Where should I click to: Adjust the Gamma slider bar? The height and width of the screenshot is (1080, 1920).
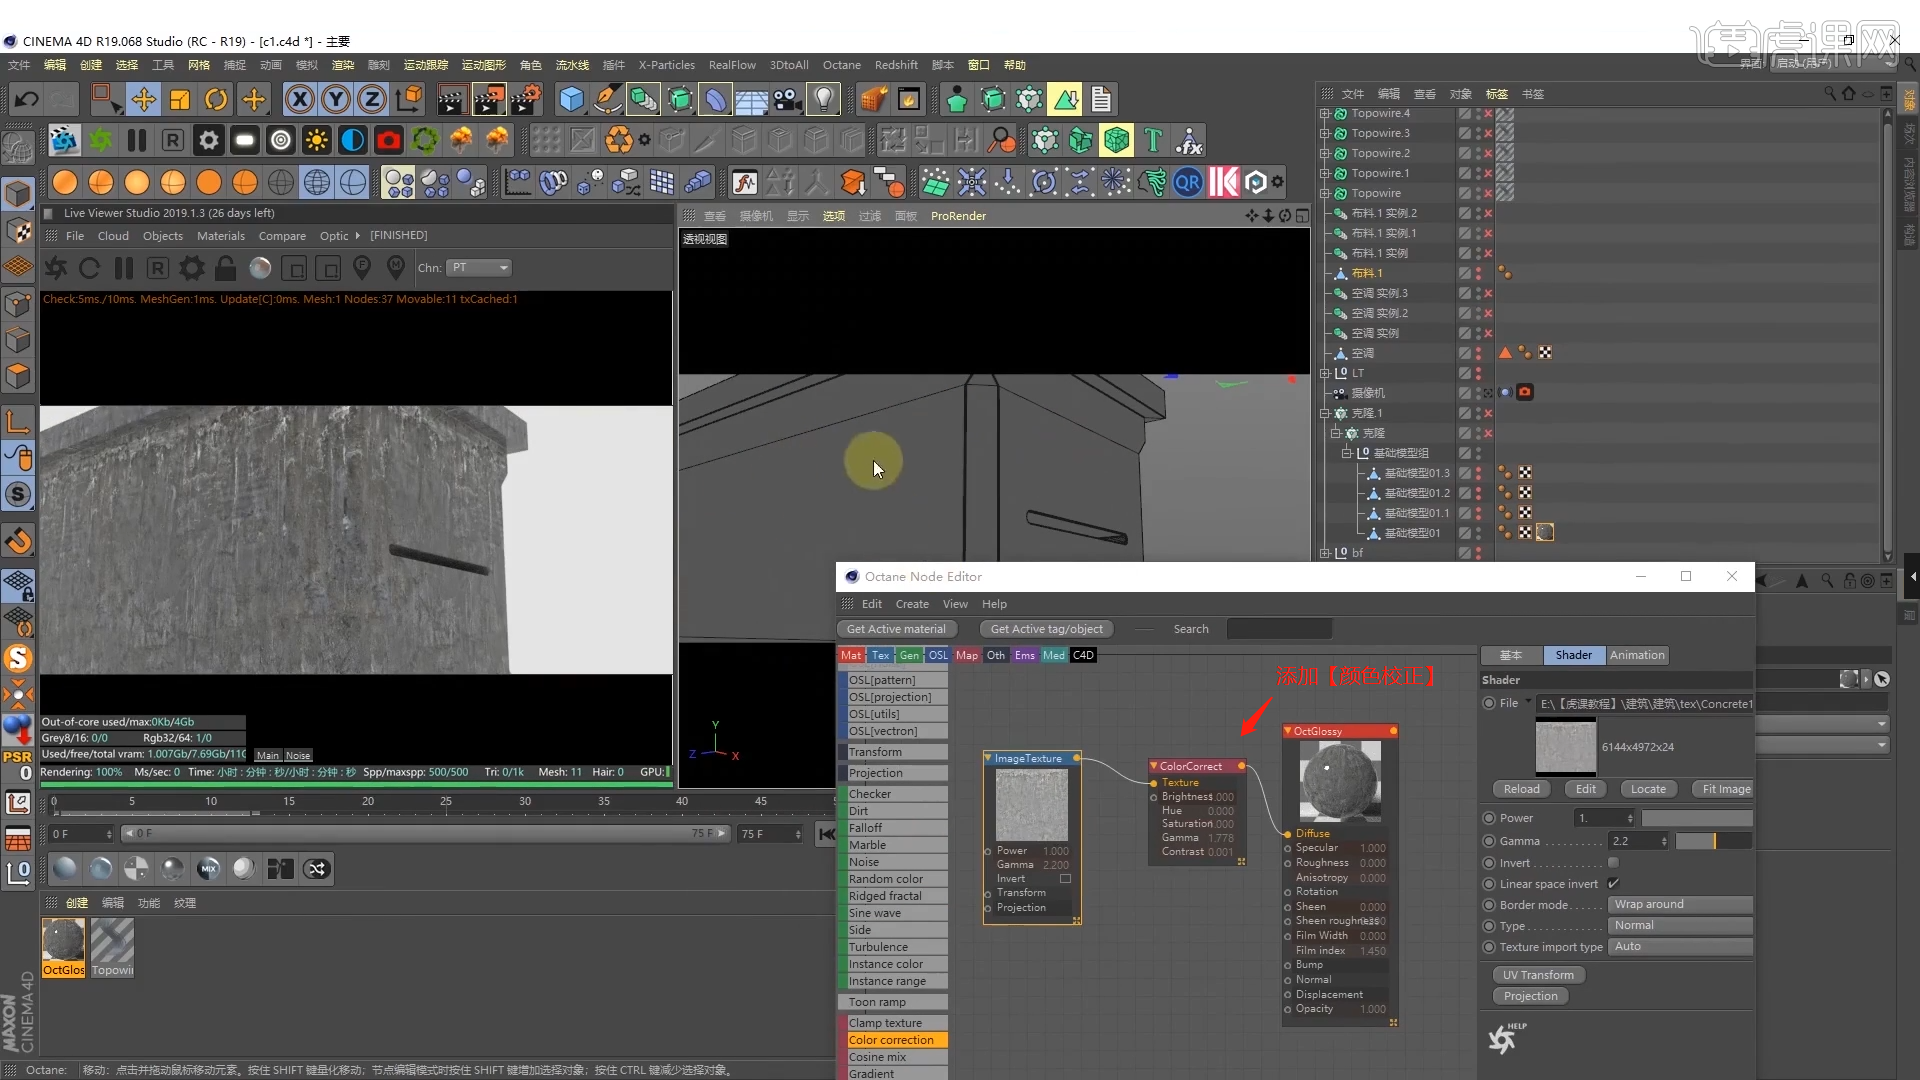tap(1714, 842)
